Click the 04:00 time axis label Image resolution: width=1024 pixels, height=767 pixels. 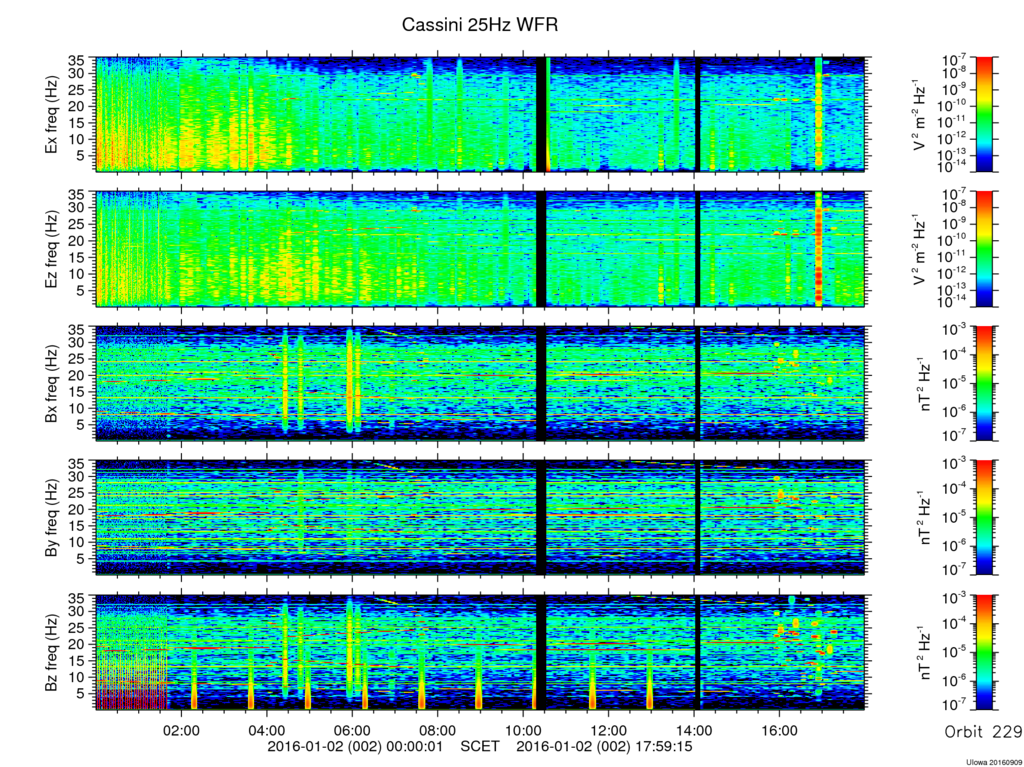point(266,730)
